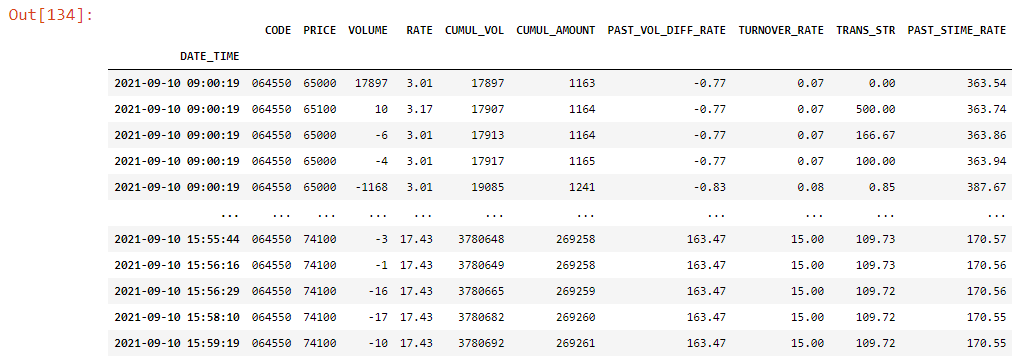Select PAST_VOL_DIFF_RATE value -0.83
This screenshot has height=361, width=1029.
tap(709, 187)
